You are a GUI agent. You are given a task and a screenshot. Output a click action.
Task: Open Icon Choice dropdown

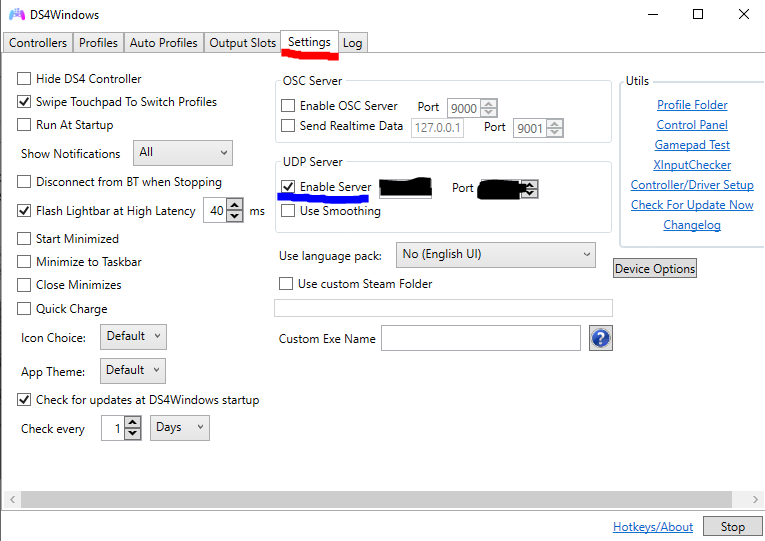pyautogui.click(x=133, y=337)
